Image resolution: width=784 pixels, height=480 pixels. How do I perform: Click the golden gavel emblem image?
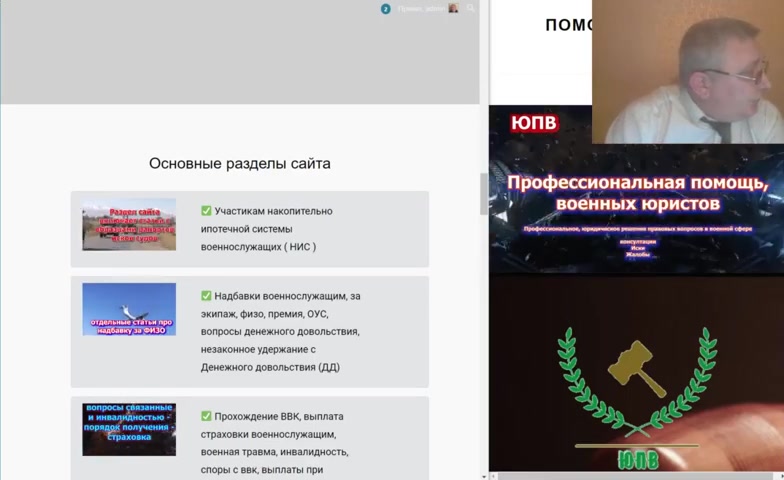point(637,368)
